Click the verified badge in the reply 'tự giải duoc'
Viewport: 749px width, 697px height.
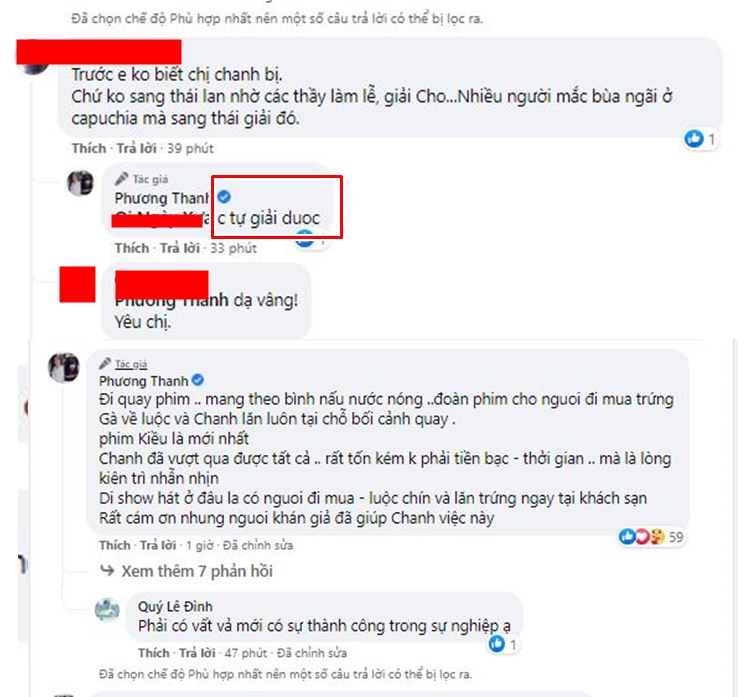(224, 196)
